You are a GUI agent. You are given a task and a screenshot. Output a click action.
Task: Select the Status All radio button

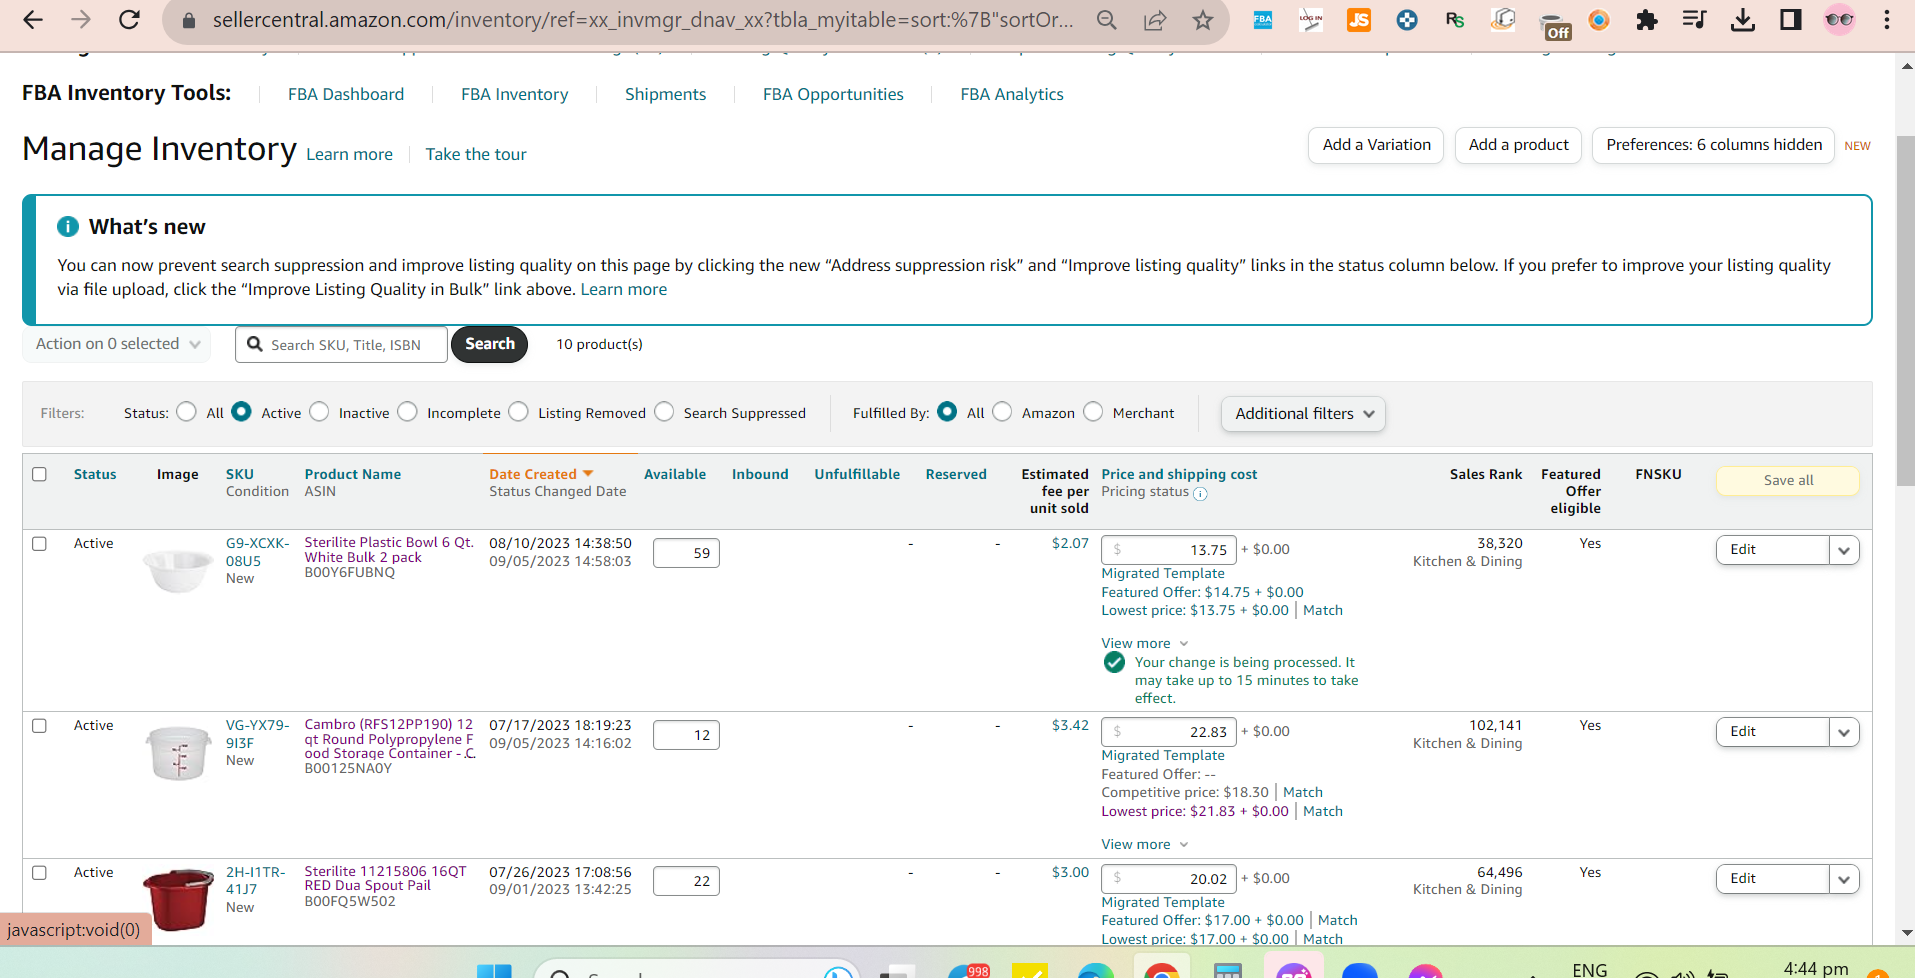(x=186, y=412)
